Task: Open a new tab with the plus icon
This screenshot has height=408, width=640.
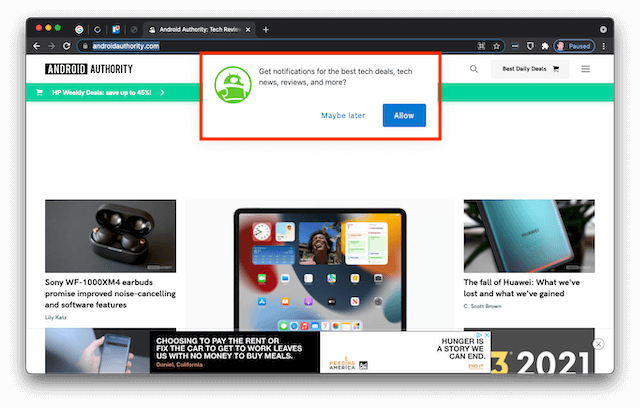Action: pyautogui.click(x=266, y=29)
